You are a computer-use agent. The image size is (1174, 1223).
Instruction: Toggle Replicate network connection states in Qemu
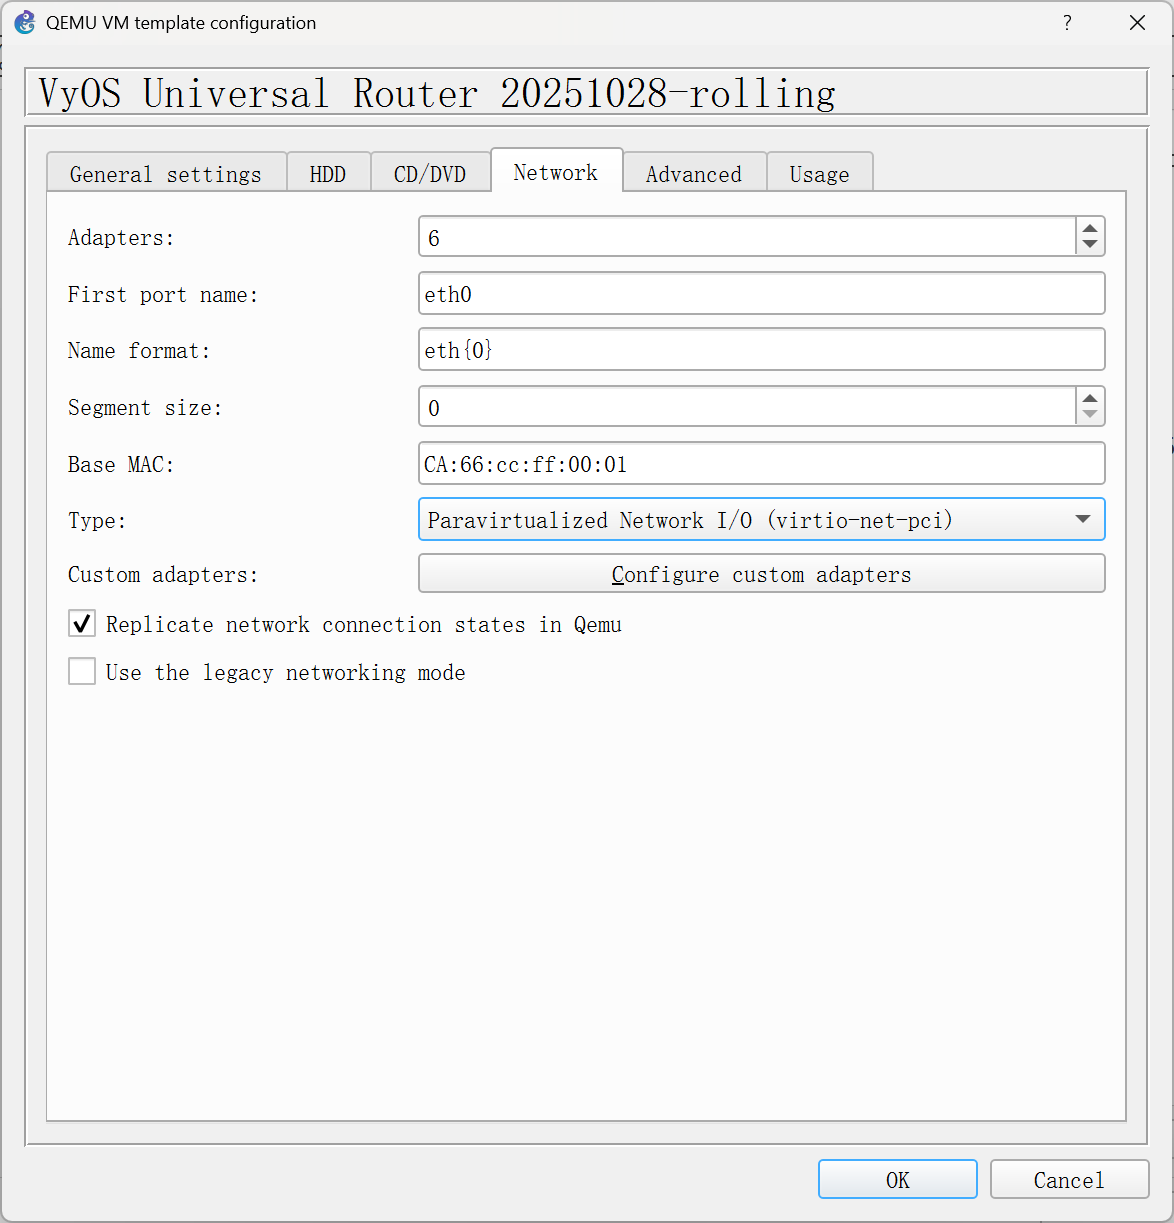pyautogui.click(x=82, y=624)
